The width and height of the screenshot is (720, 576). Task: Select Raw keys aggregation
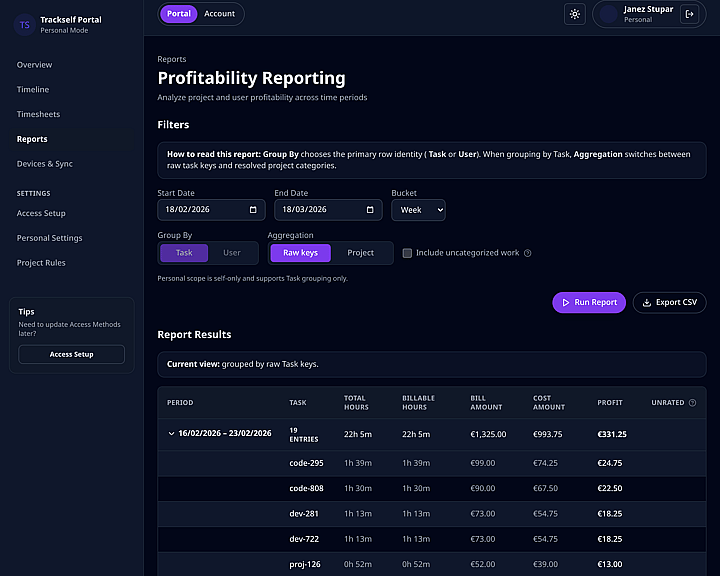[300, 253]
